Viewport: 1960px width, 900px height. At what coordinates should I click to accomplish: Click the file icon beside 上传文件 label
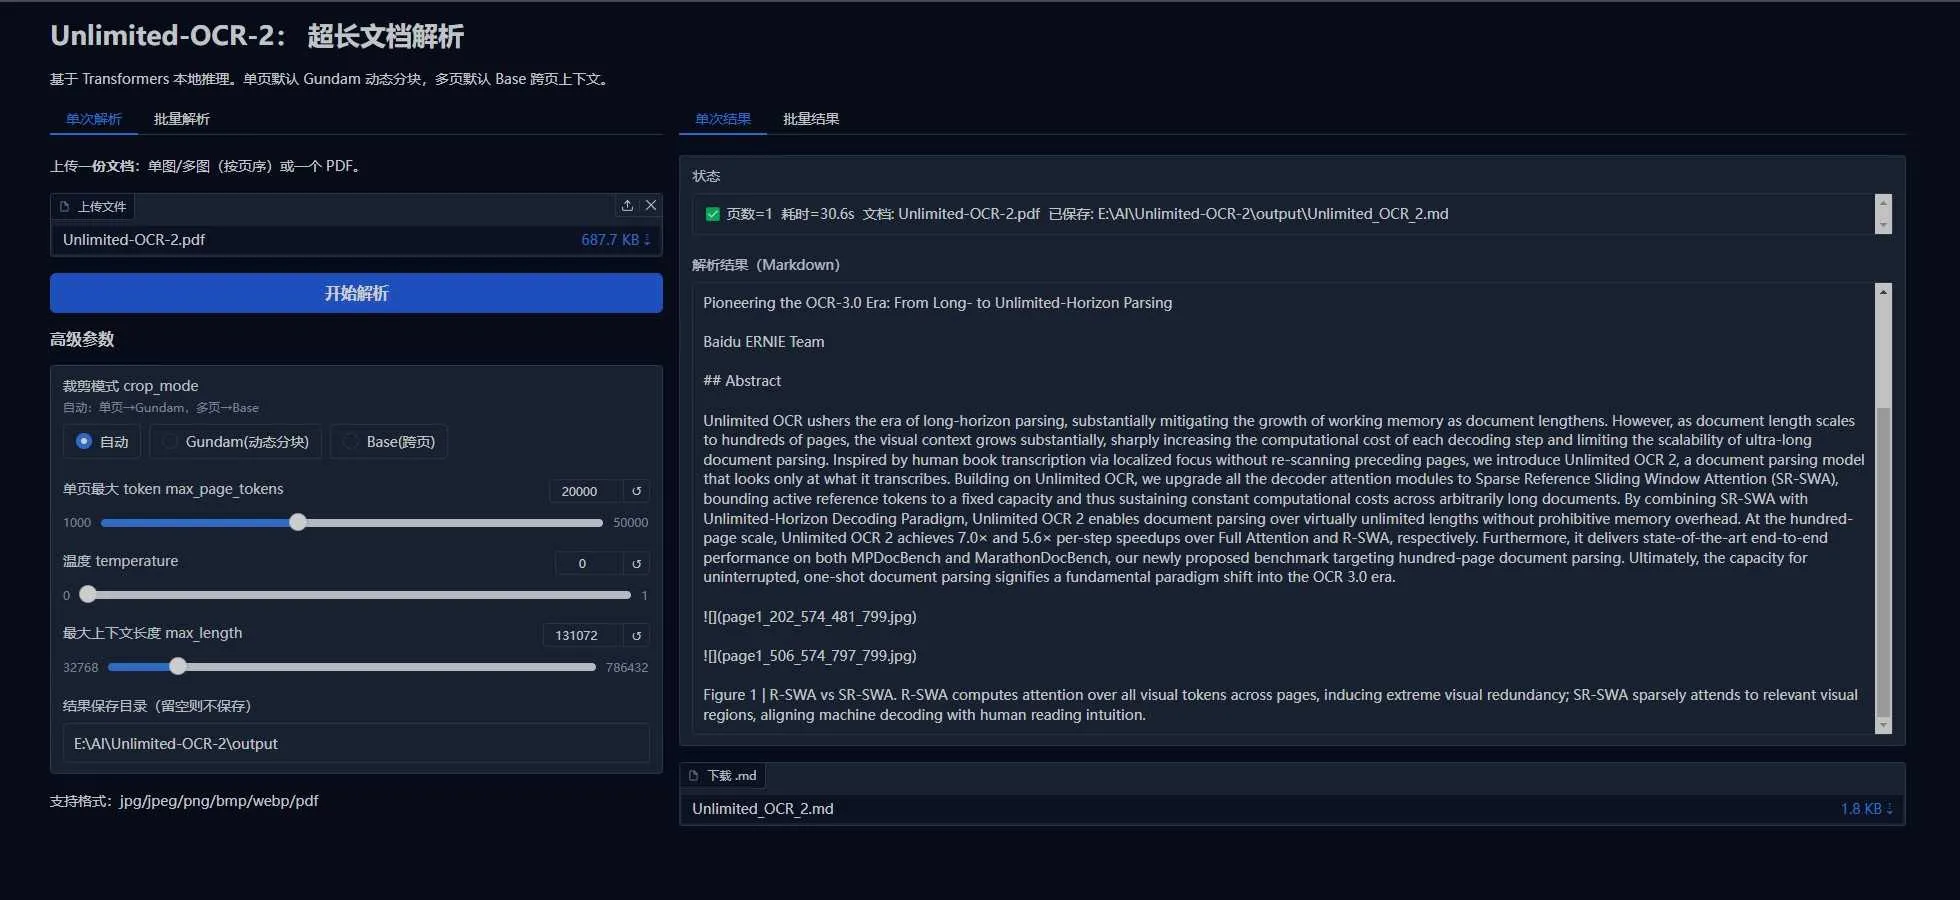pyautogui.click(x=65, y=206)
